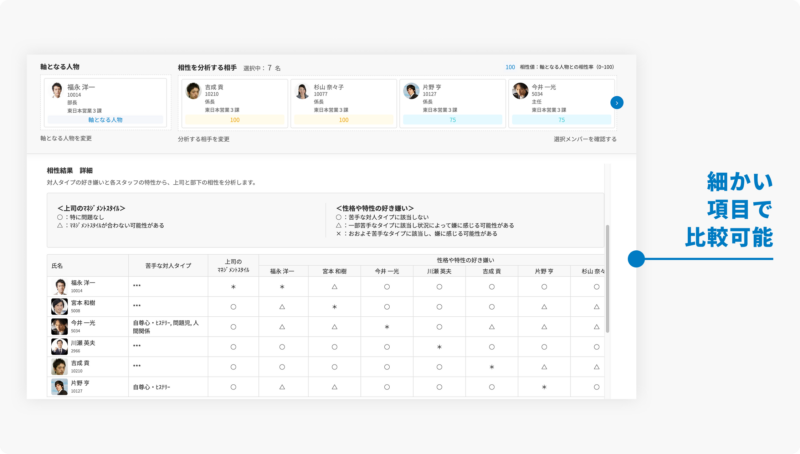Click 川瀬 英夫's avatar in the table

pos(59,345)
